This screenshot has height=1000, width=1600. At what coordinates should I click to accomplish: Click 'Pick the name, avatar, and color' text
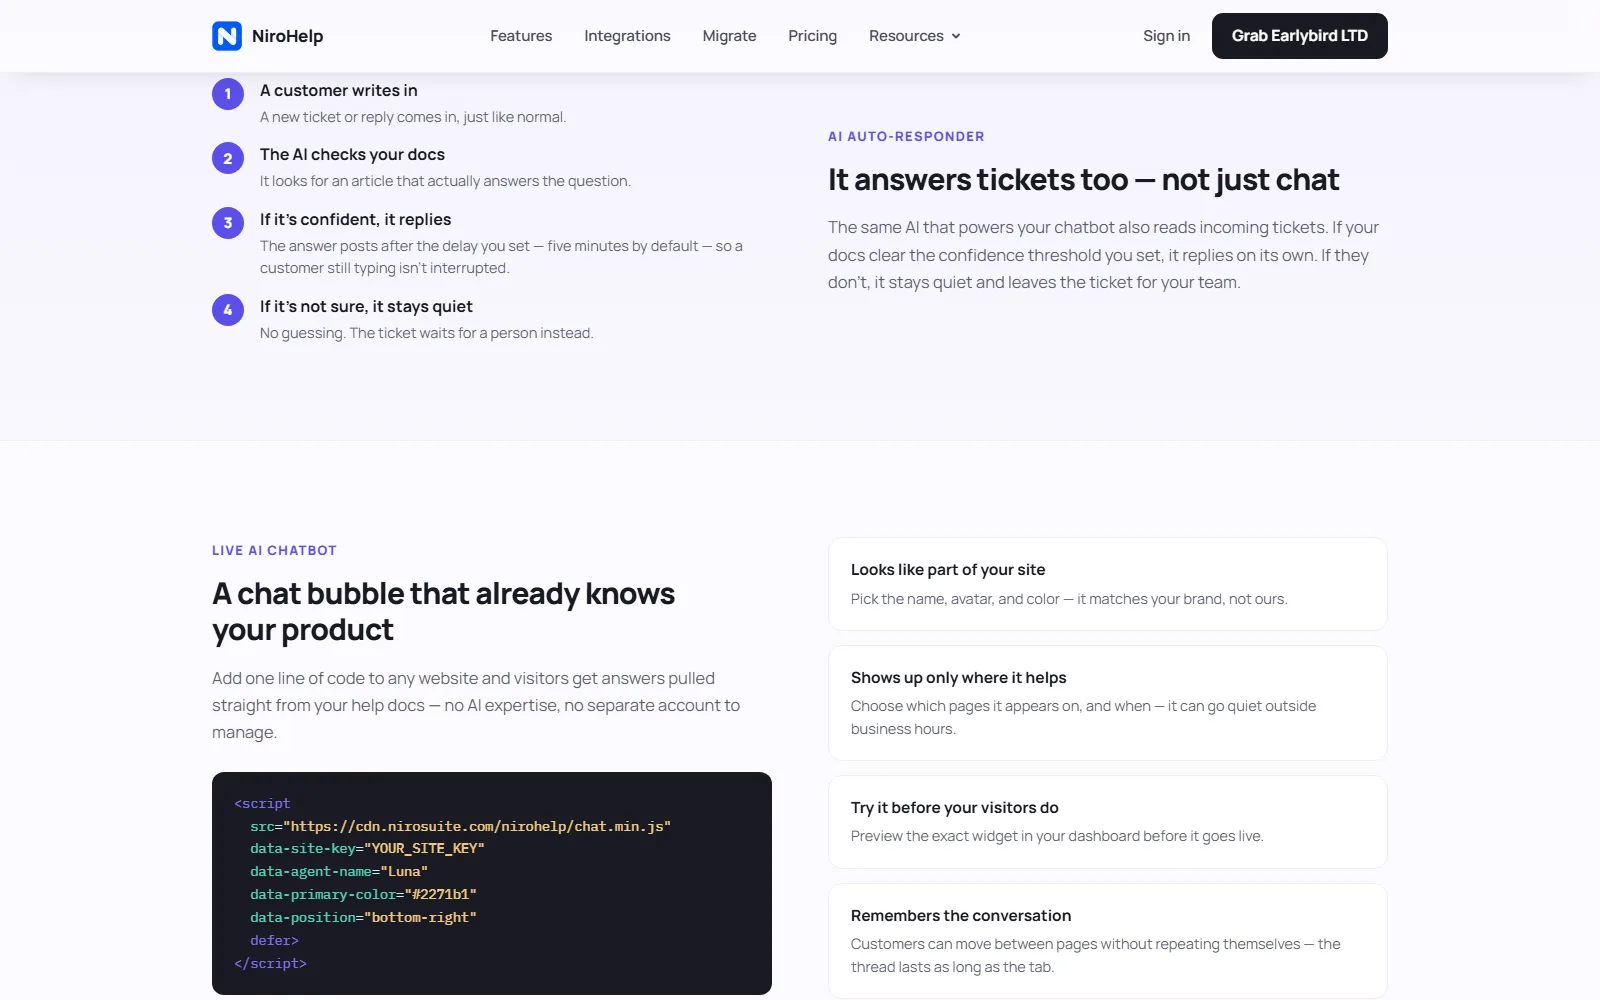(1069, 599)
